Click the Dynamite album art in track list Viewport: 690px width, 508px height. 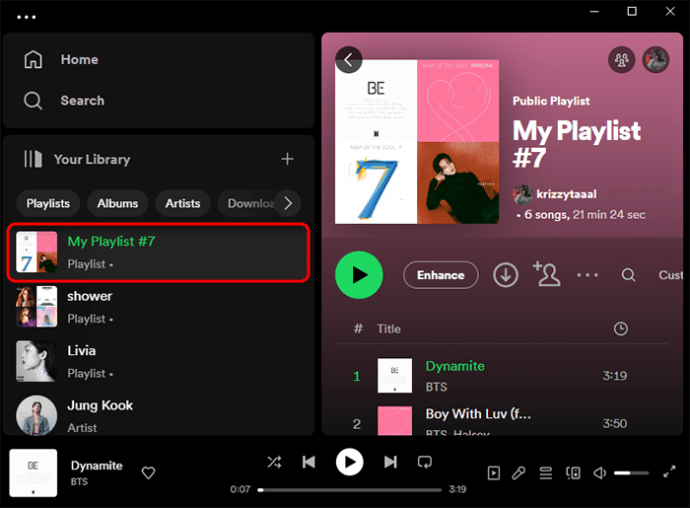[x=395, y=375]
